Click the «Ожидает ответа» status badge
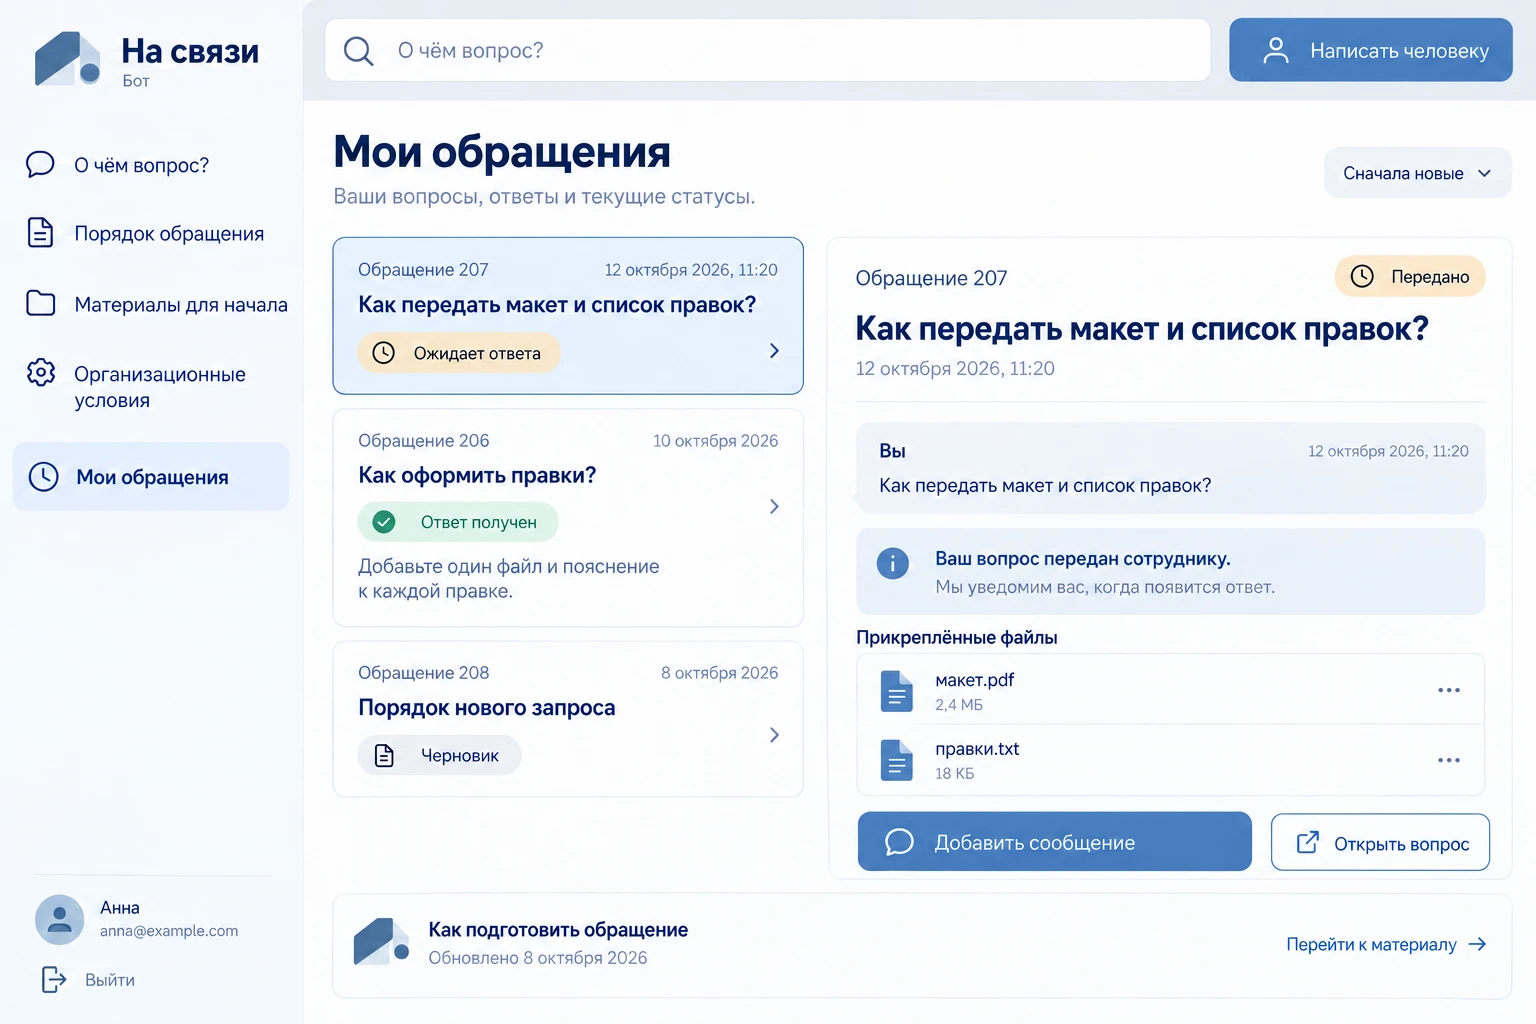Viewport: 1536px width, 1024px height. pyautogui.click(x=459, y=353)
